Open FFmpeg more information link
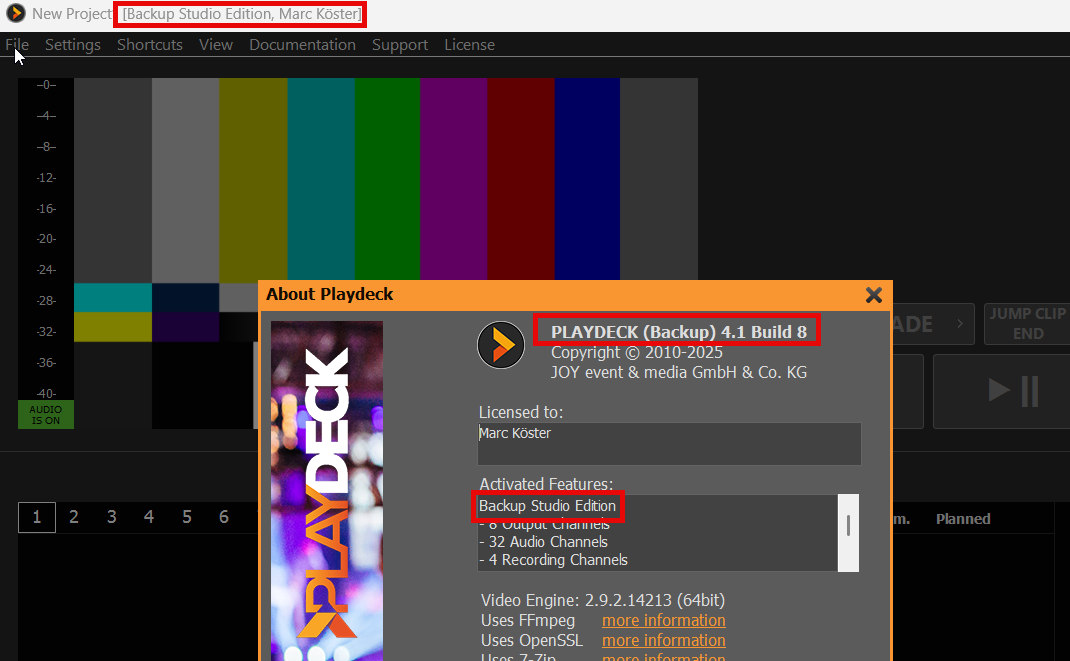1070x661 pixels. point(663,620)
